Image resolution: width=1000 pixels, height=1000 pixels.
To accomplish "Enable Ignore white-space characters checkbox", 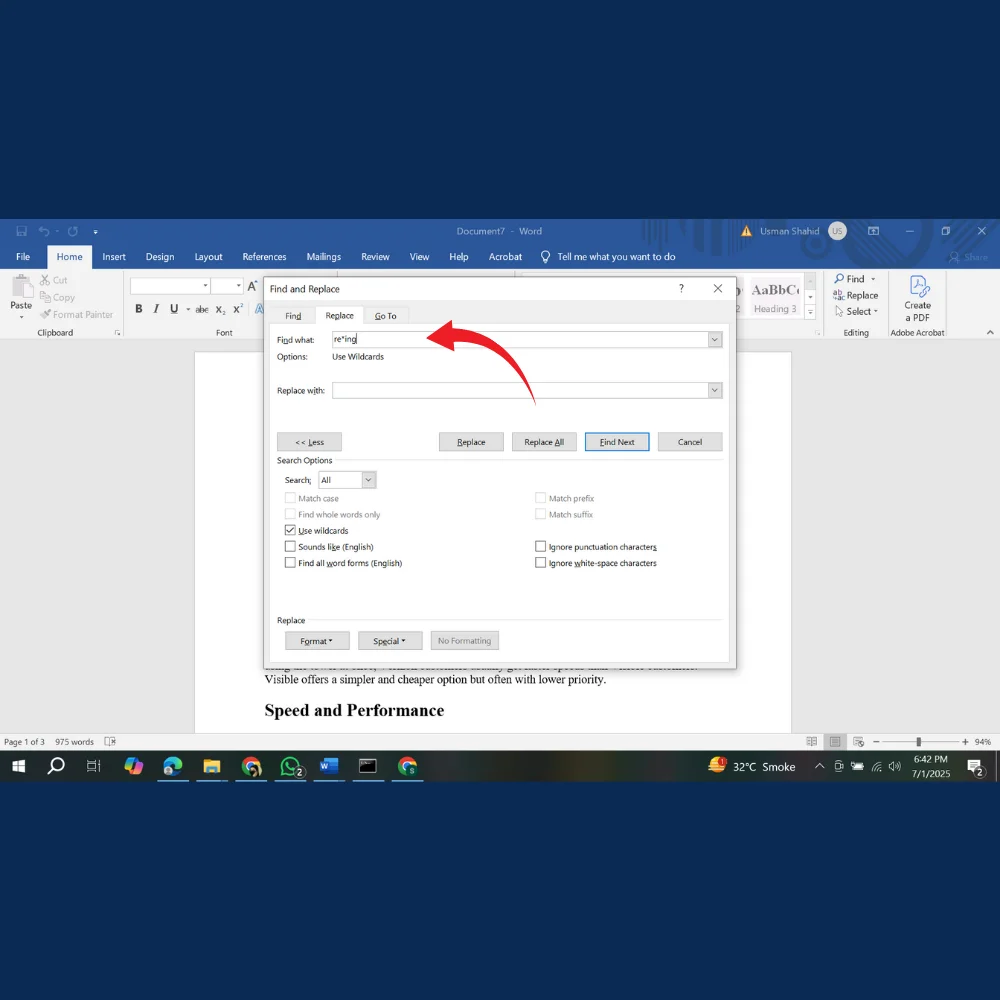I will pyautogui.click(x=540, y=562).
